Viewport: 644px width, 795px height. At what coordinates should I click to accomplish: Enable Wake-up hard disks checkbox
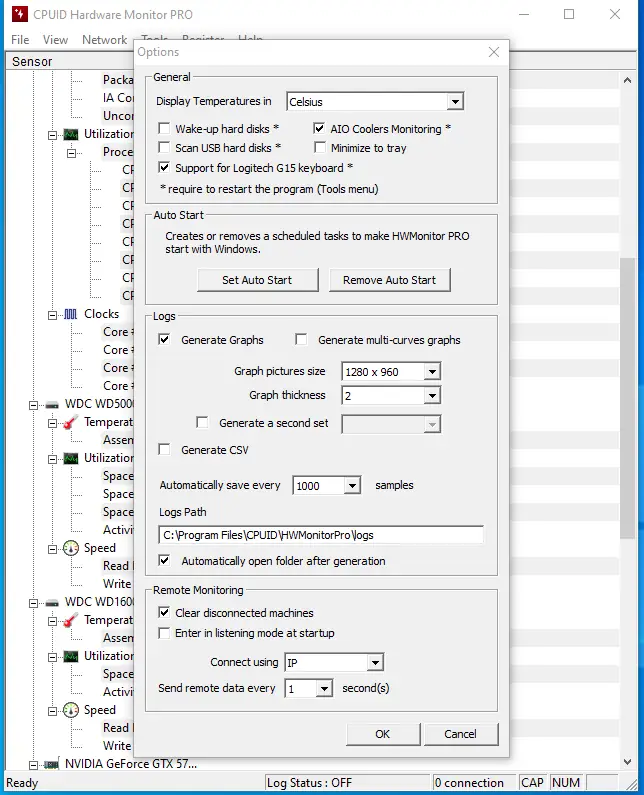tap(164, 128)
